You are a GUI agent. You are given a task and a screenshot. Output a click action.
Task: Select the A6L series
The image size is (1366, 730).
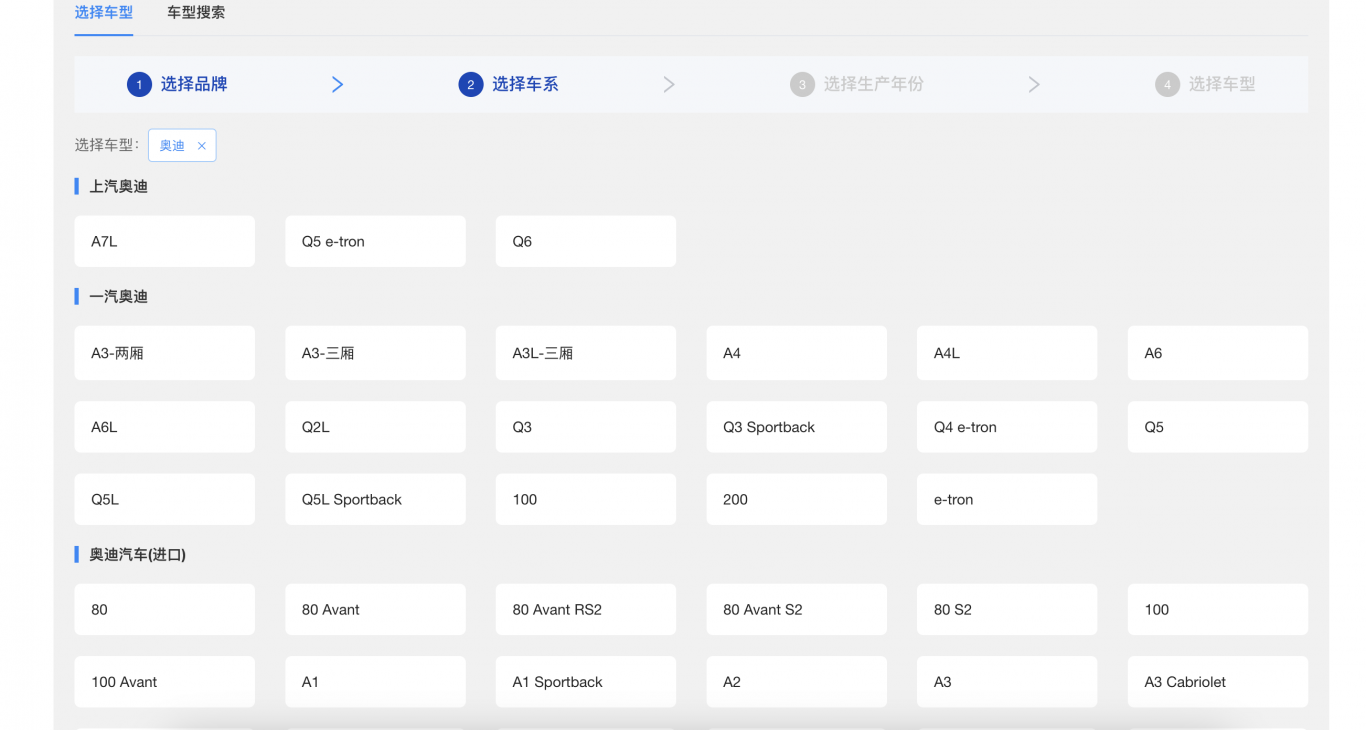coord(165,427)
